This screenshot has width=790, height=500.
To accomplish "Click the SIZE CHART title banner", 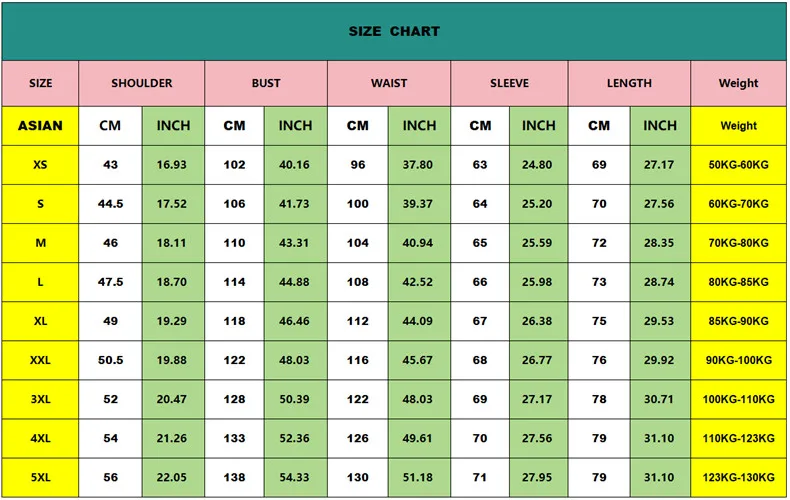I will click(x=394, y=31).
